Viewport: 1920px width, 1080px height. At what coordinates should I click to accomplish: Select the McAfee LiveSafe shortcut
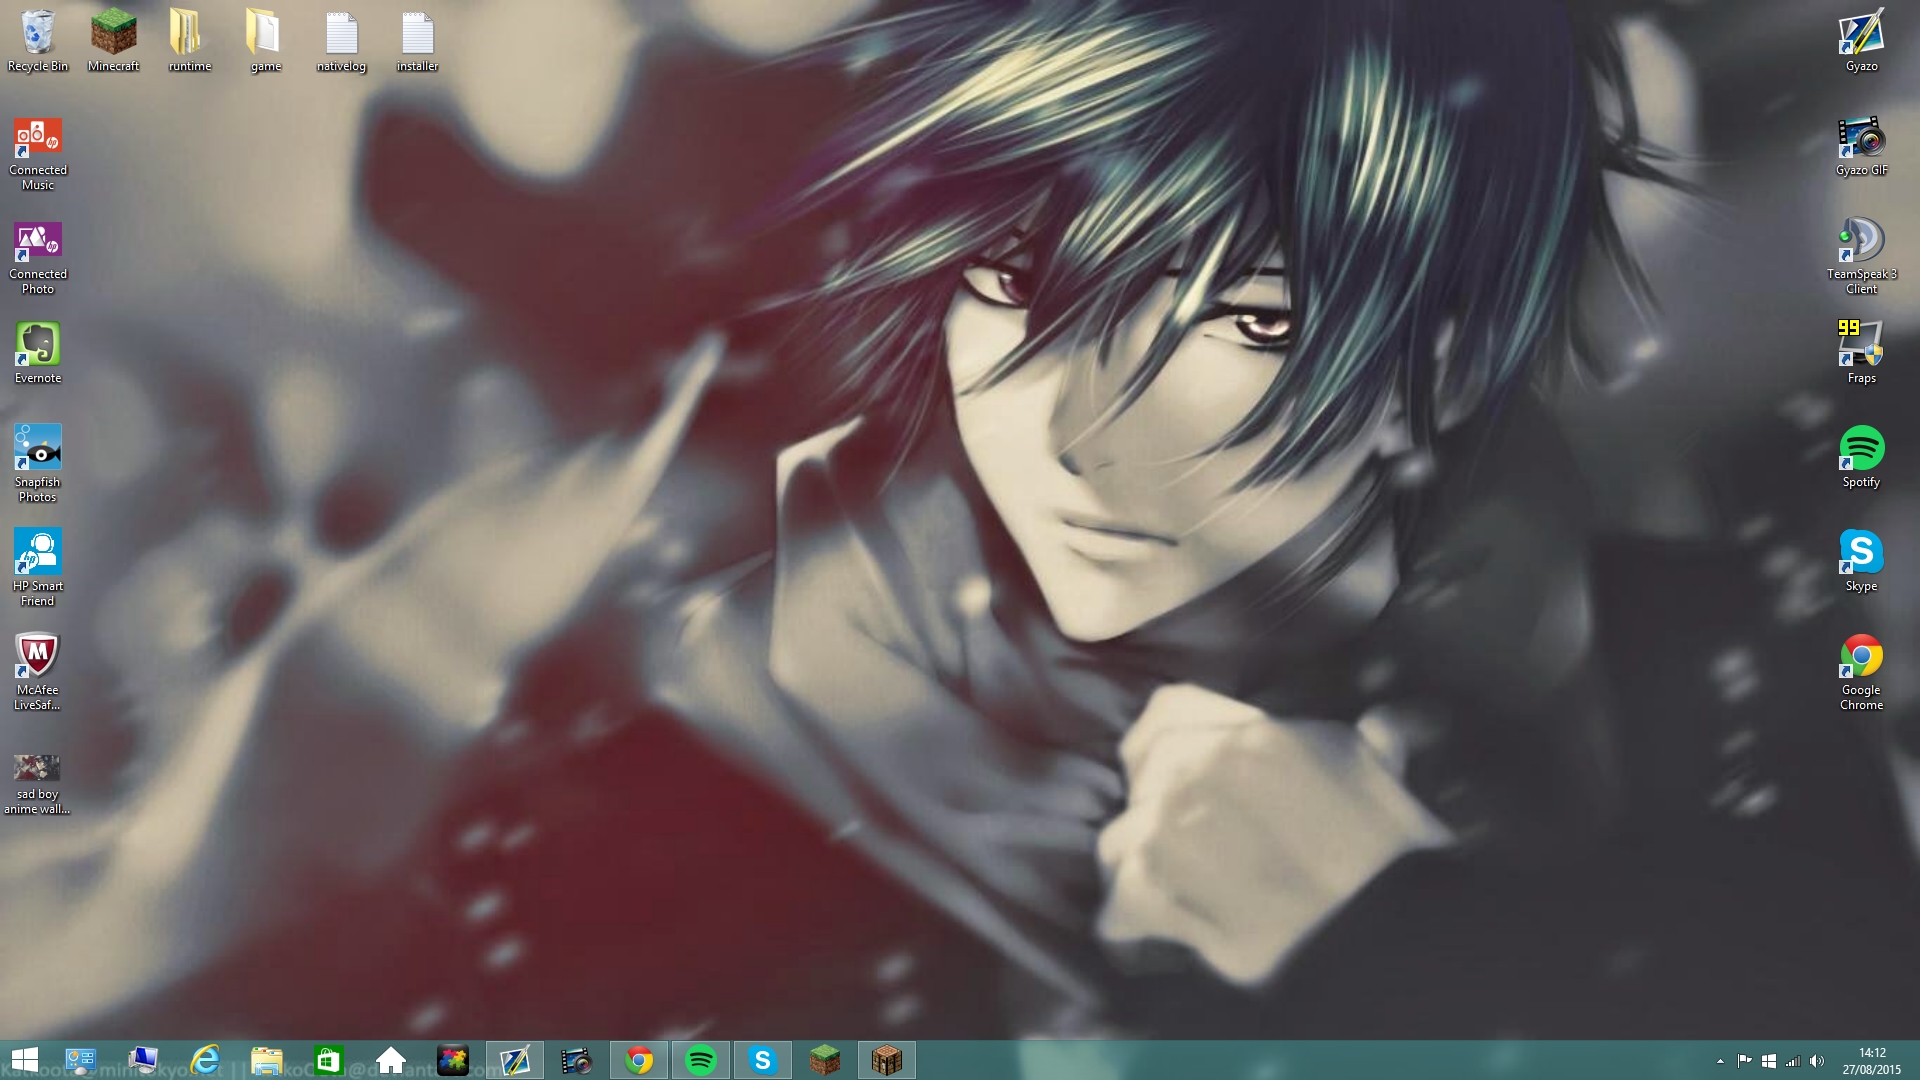[x=38, y=671]
